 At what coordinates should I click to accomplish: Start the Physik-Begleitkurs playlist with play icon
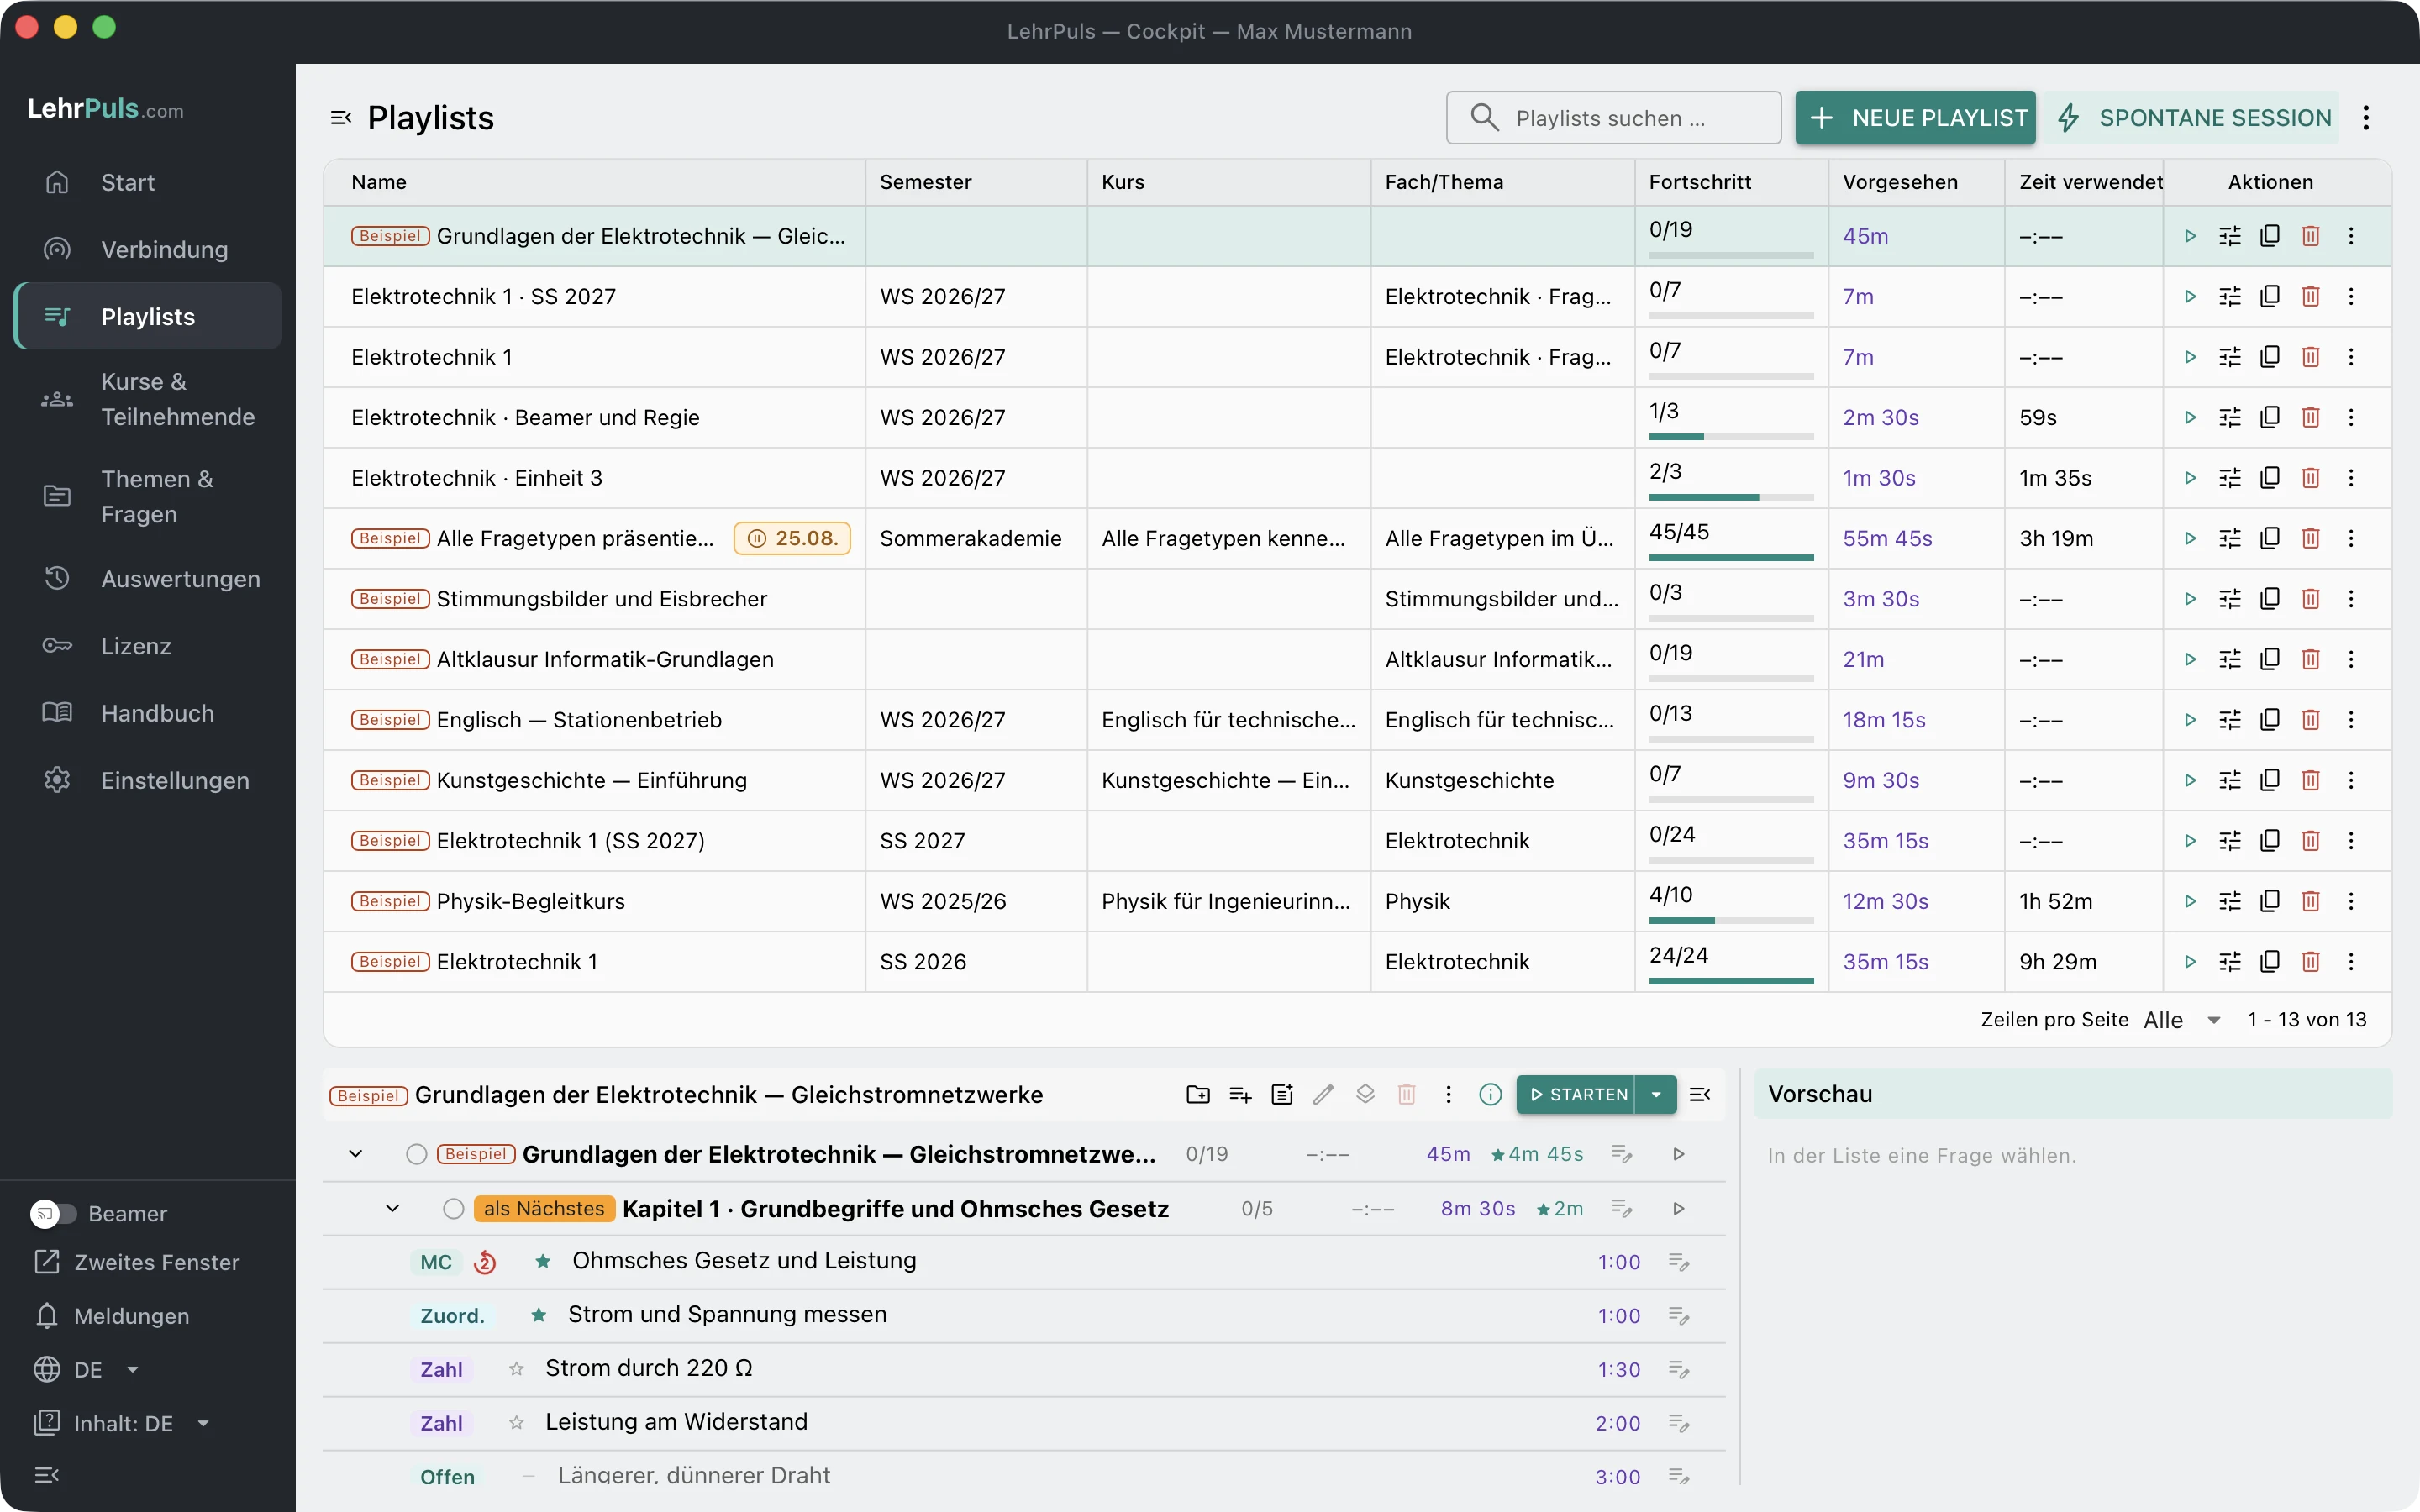2190,901
